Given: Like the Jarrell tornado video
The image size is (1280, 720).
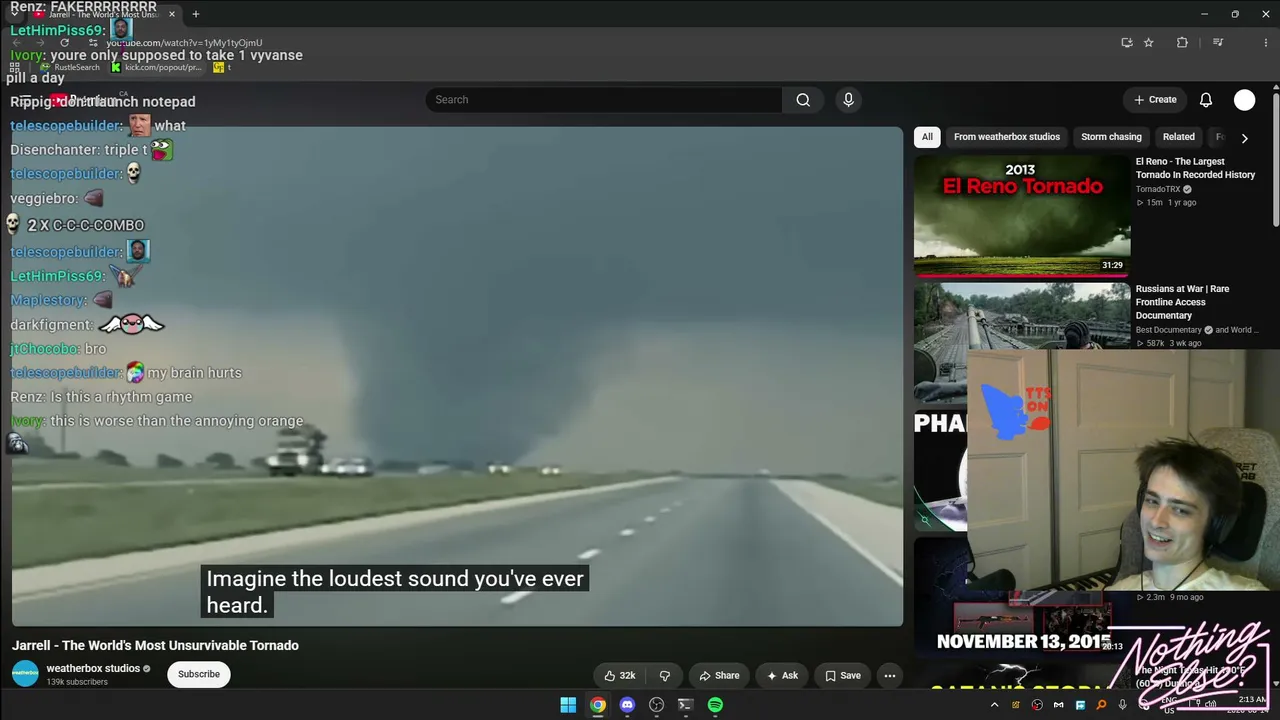Looking at the screenshot, I should pyautogui.click(x=620, y=675).
